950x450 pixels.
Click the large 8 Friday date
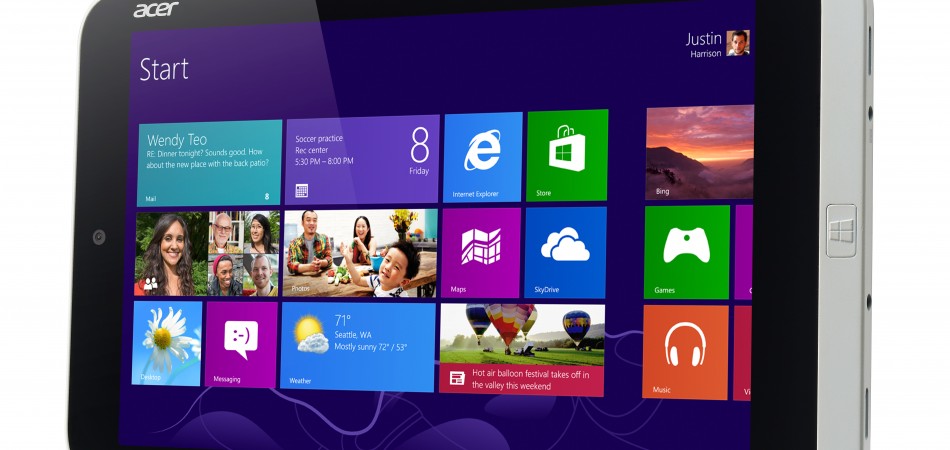click(419, 151)
